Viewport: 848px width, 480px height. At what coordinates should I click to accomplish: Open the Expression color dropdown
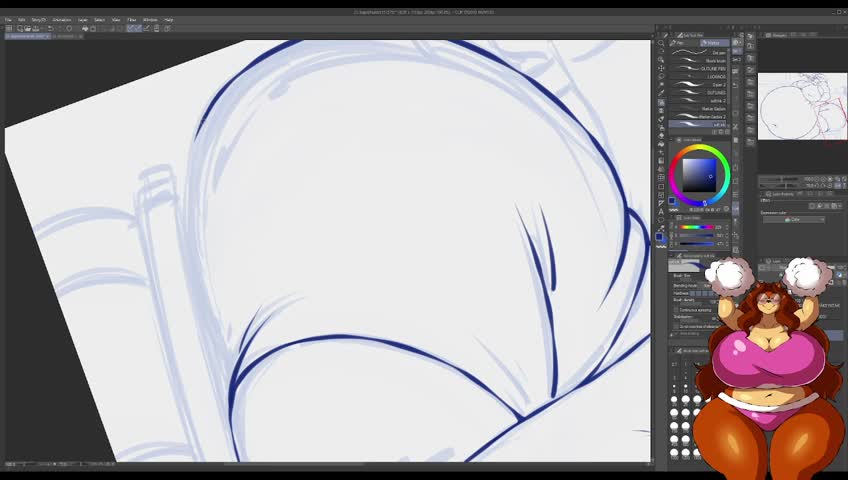point(793,219)
